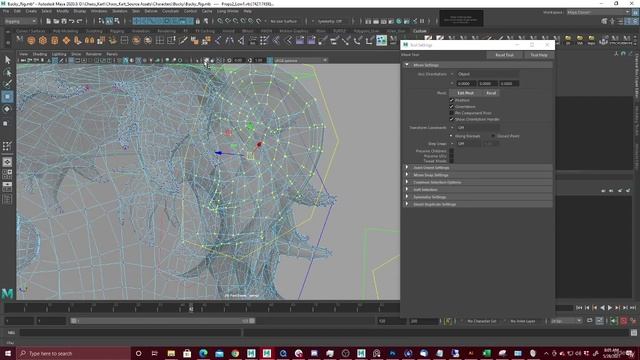Enable the Preserve Children checkbox
Screen dimensions: 640x360
click(x=451, y=151)
